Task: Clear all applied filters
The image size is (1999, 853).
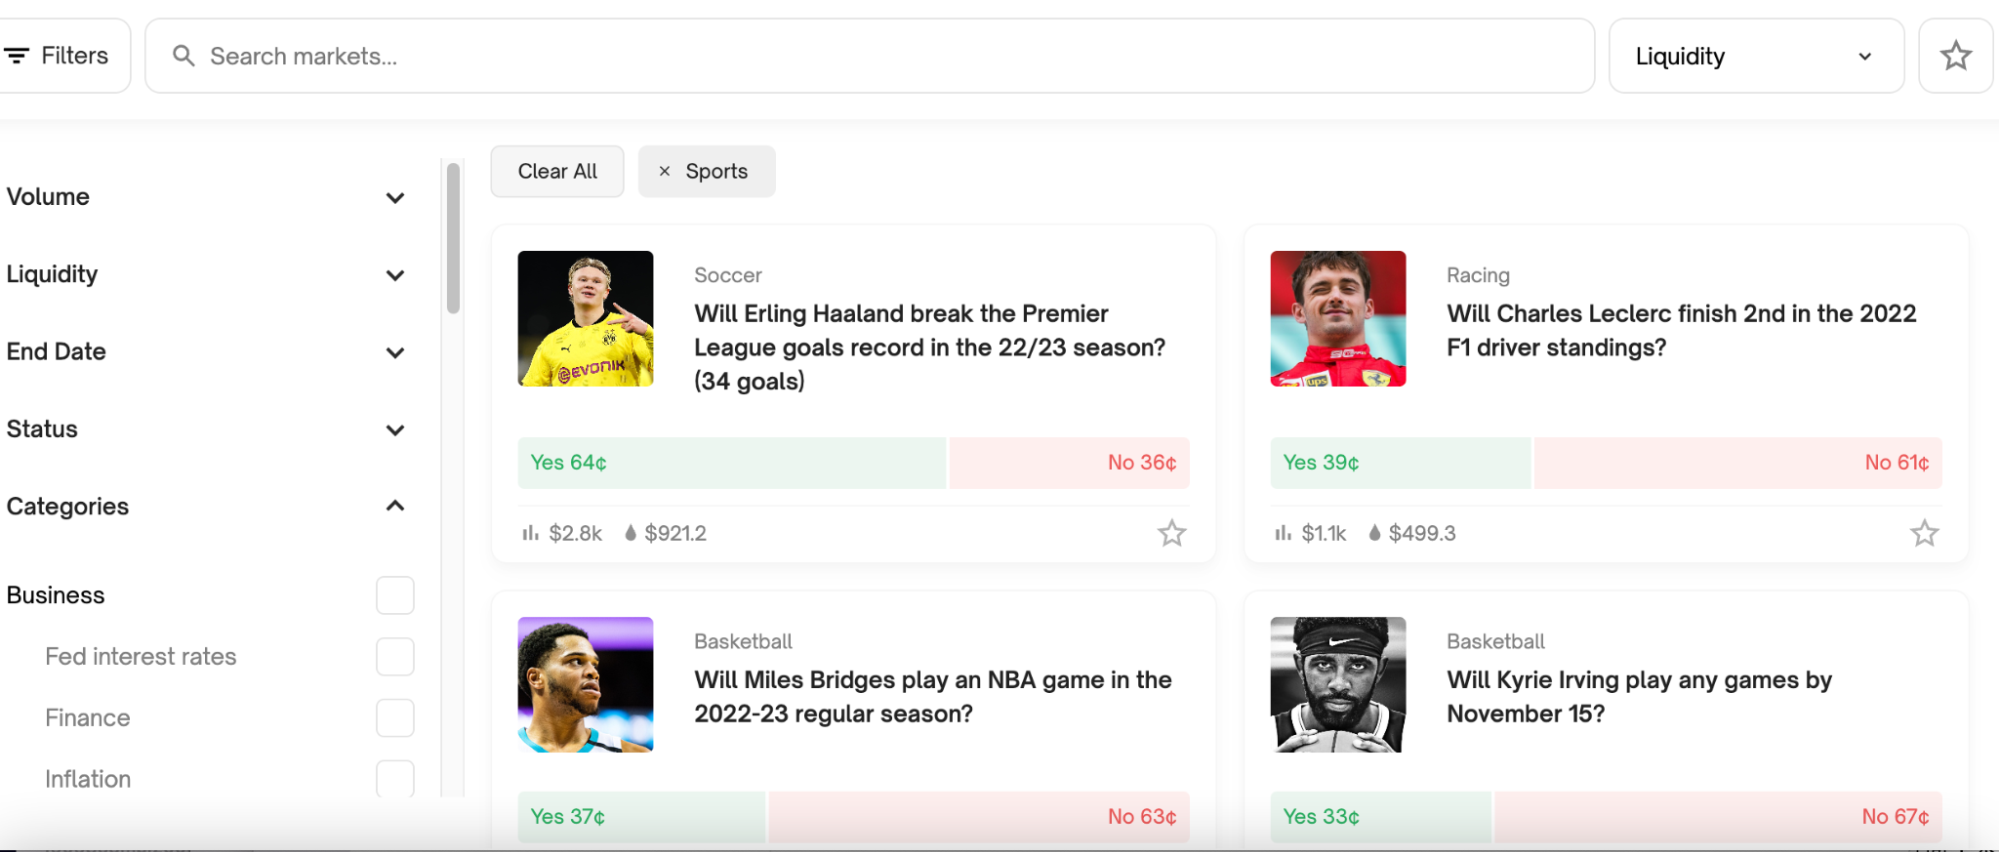Action: click(557, 171)
